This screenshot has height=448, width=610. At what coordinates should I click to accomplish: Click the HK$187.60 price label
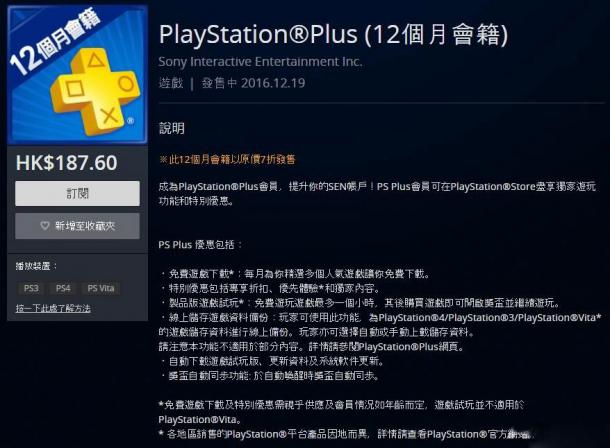pyautogui.click(x=66, y=163)
